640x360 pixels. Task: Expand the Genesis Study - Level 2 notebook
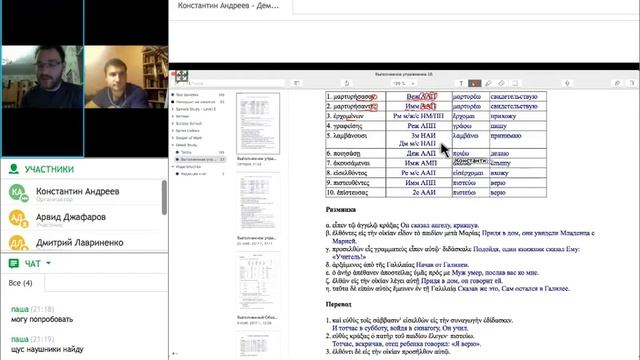[x=173, y=109]
